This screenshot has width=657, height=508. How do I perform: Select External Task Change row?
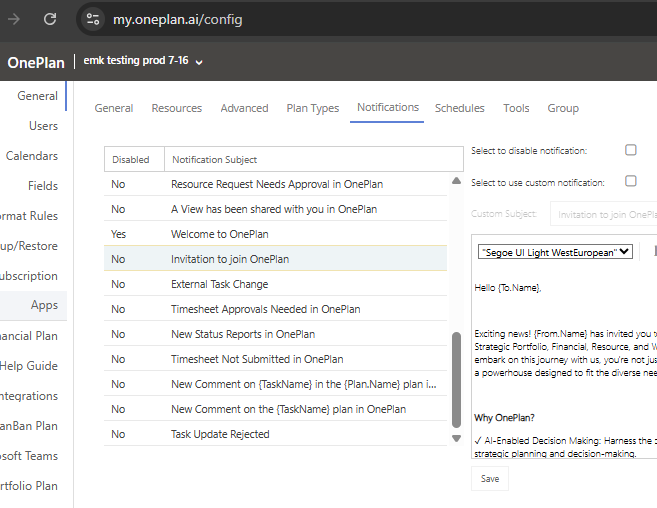(x=275, y=284)
